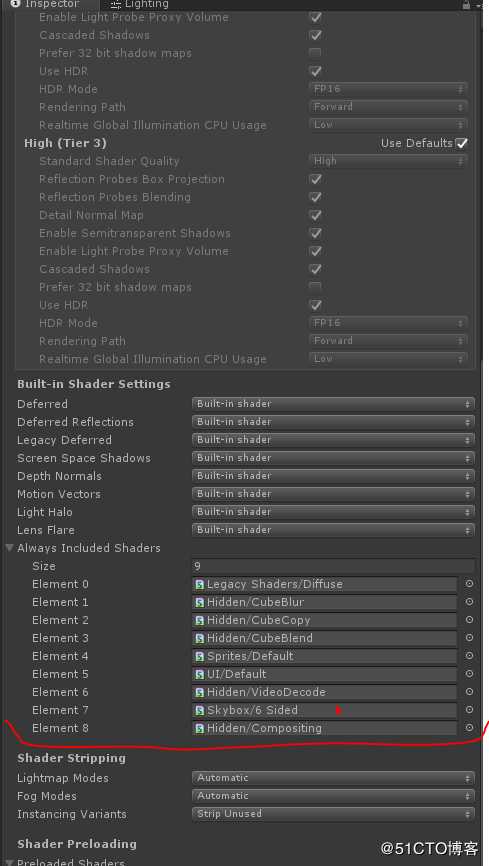Open object picker for Sprites/Default element

coord(469,656)
